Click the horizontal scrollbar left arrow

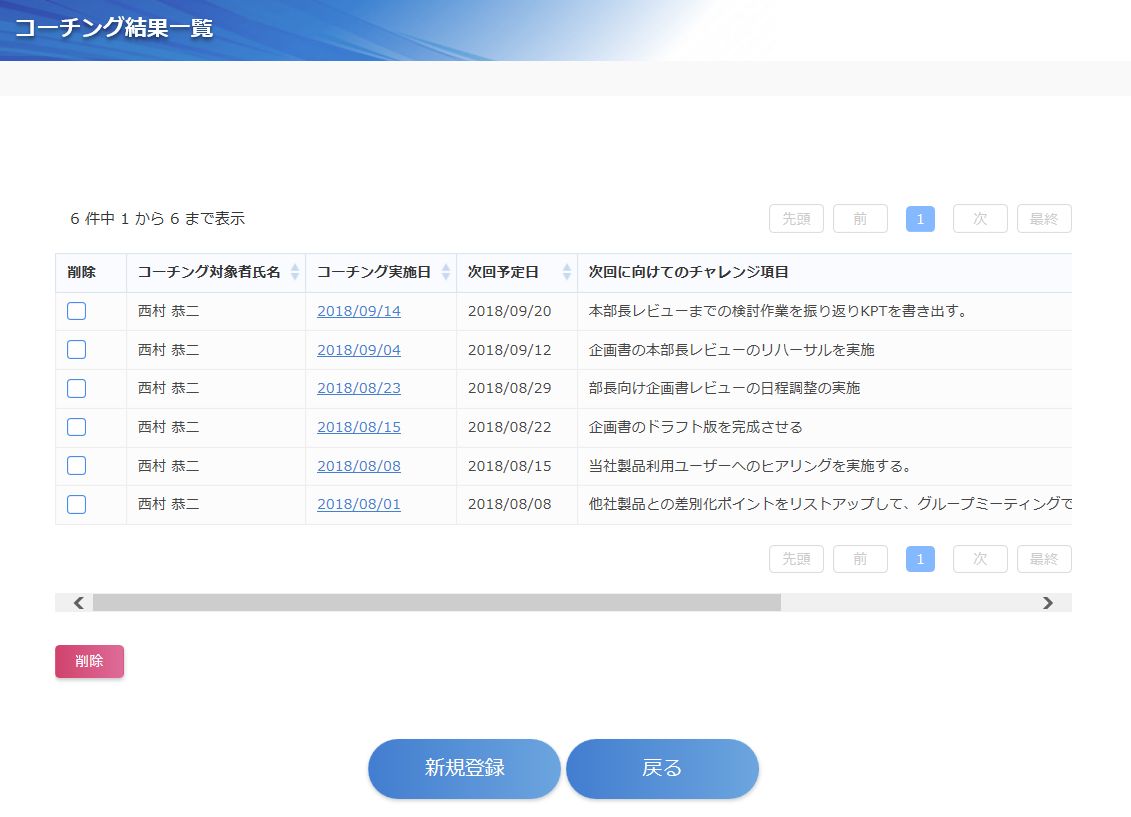78,602
